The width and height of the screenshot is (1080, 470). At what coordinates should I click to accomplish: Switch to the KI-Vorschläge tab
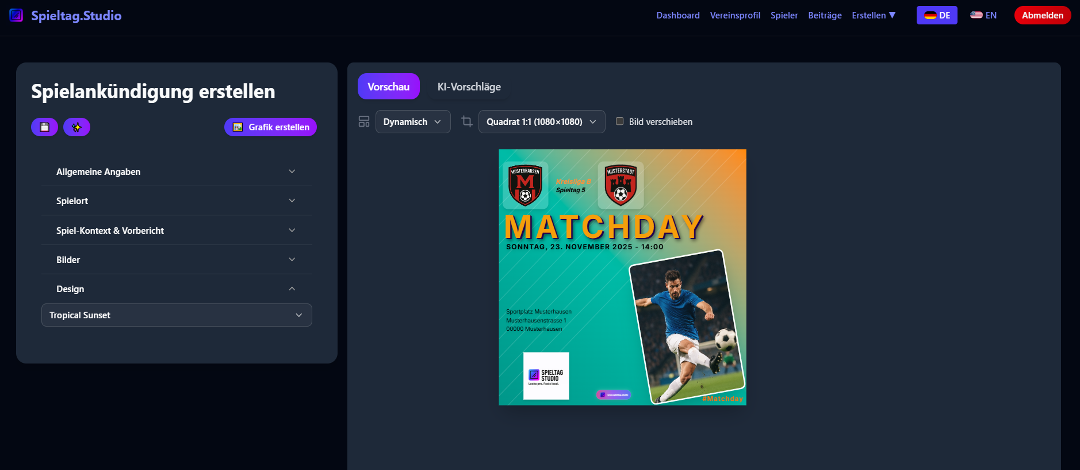(469, 87)
